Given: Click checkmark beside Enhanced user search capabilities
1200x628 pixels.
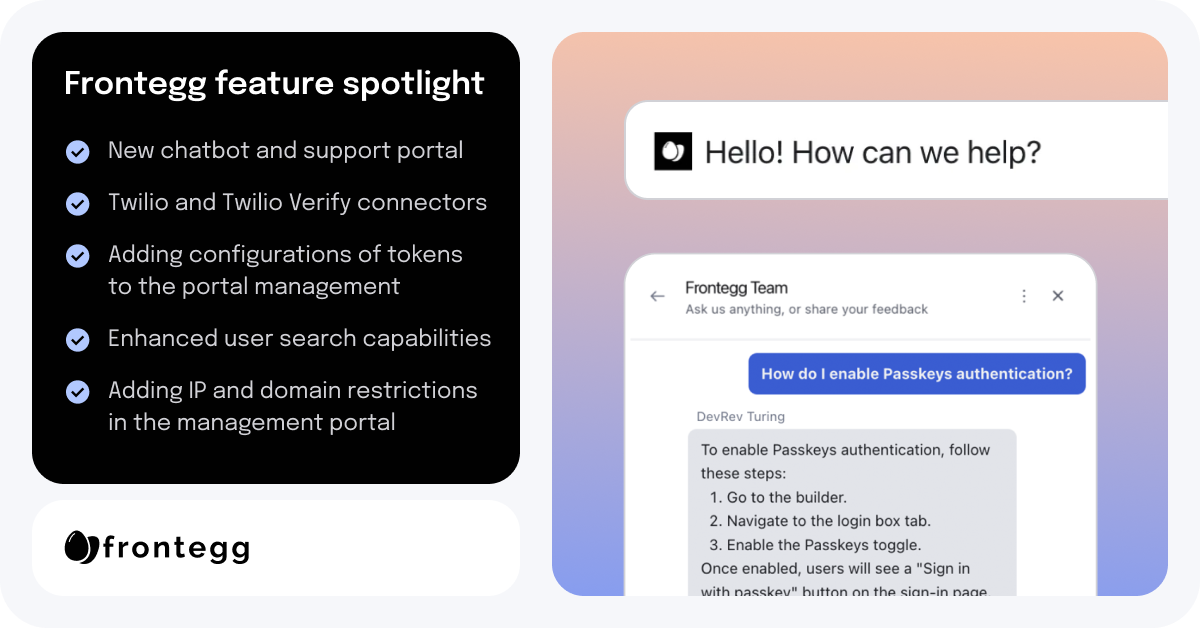Looking at the screenshot, I should pyautogui.click(x=77, y=340).
